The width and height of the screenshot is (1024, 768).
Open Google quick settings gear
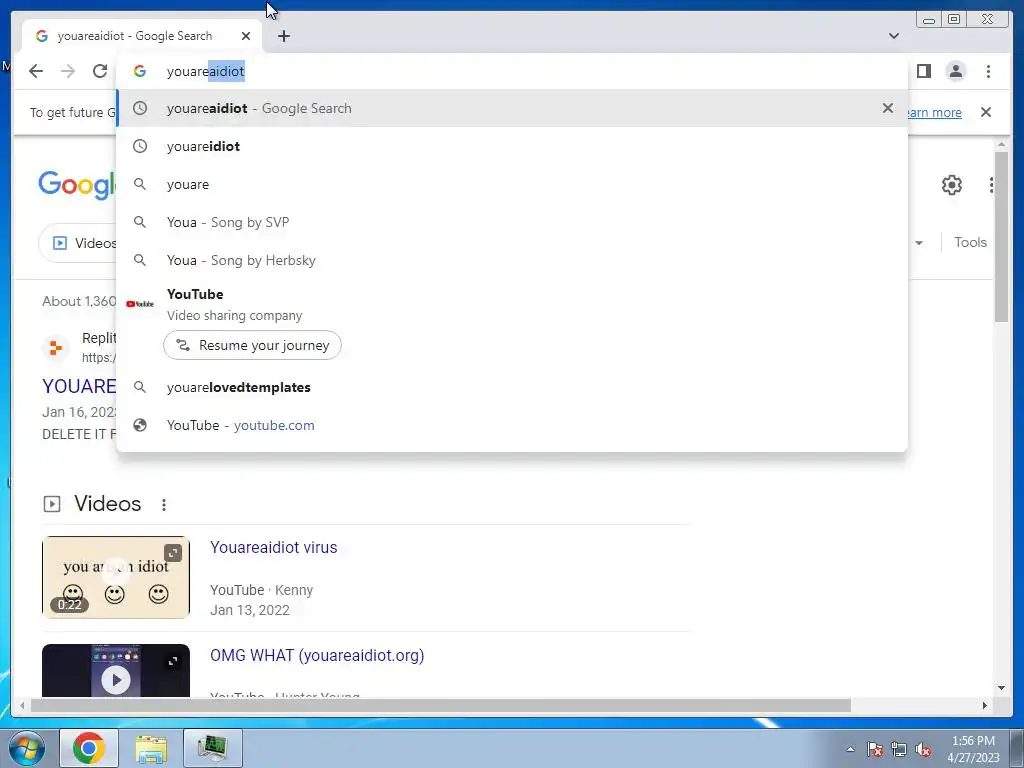pyautogui.click(x=952, y=185)
